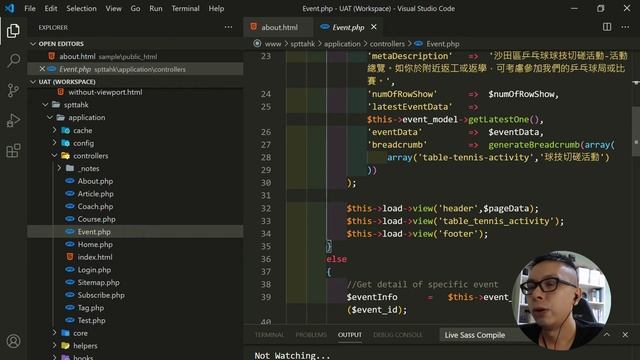Click the controllers breadcrumb segment
Screen dimensions: 640x360
pyautogui.click(x=387, y=44)
